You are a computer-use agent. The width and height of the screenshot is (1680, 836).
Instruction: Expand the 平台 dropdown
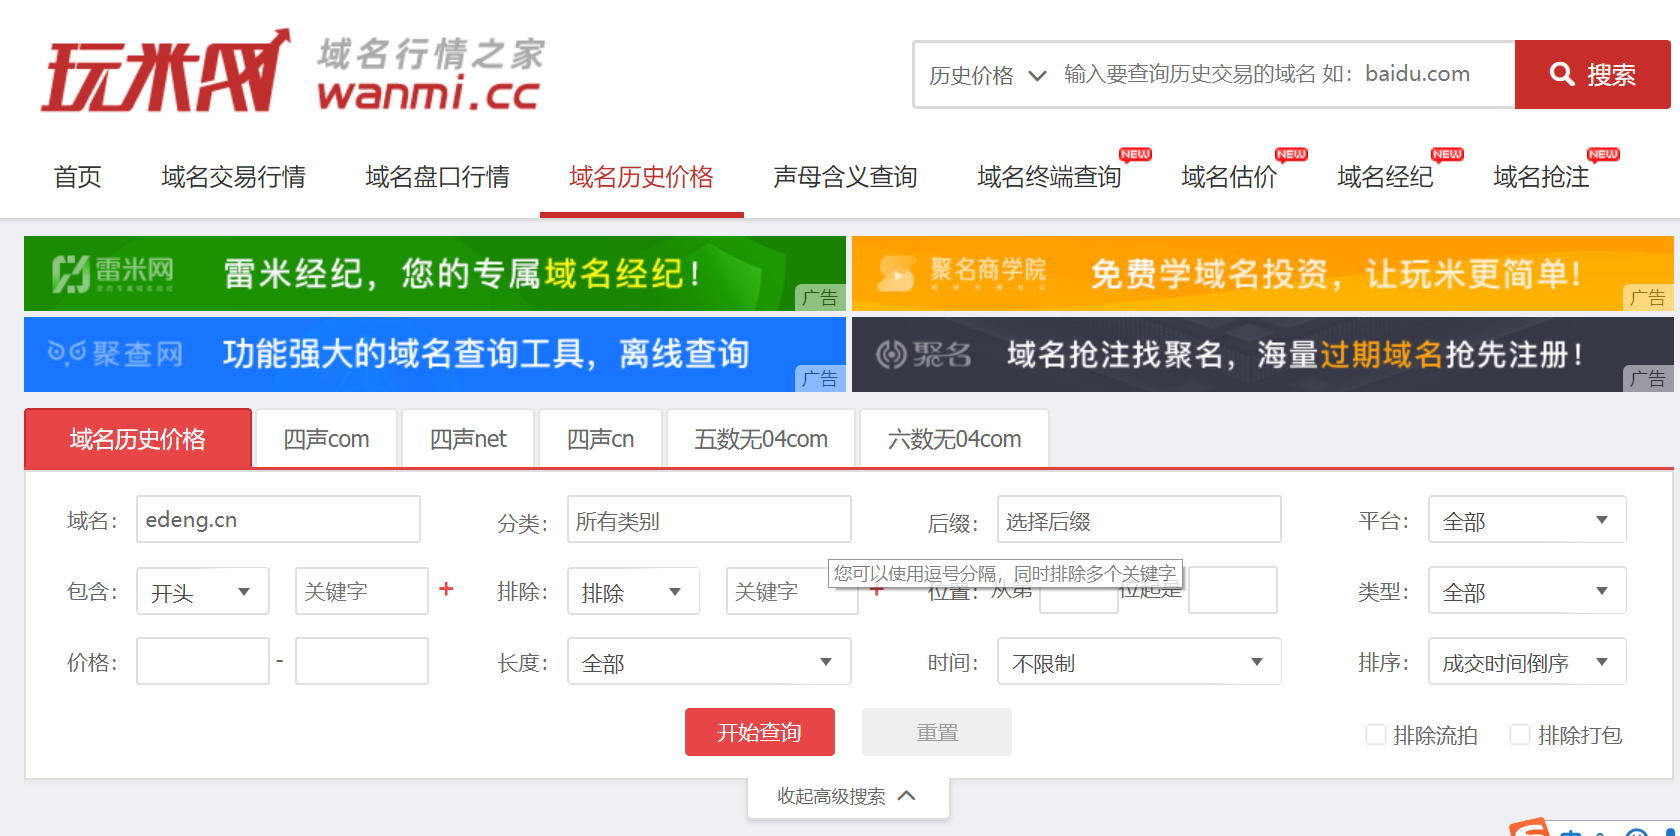[1526, 520]
